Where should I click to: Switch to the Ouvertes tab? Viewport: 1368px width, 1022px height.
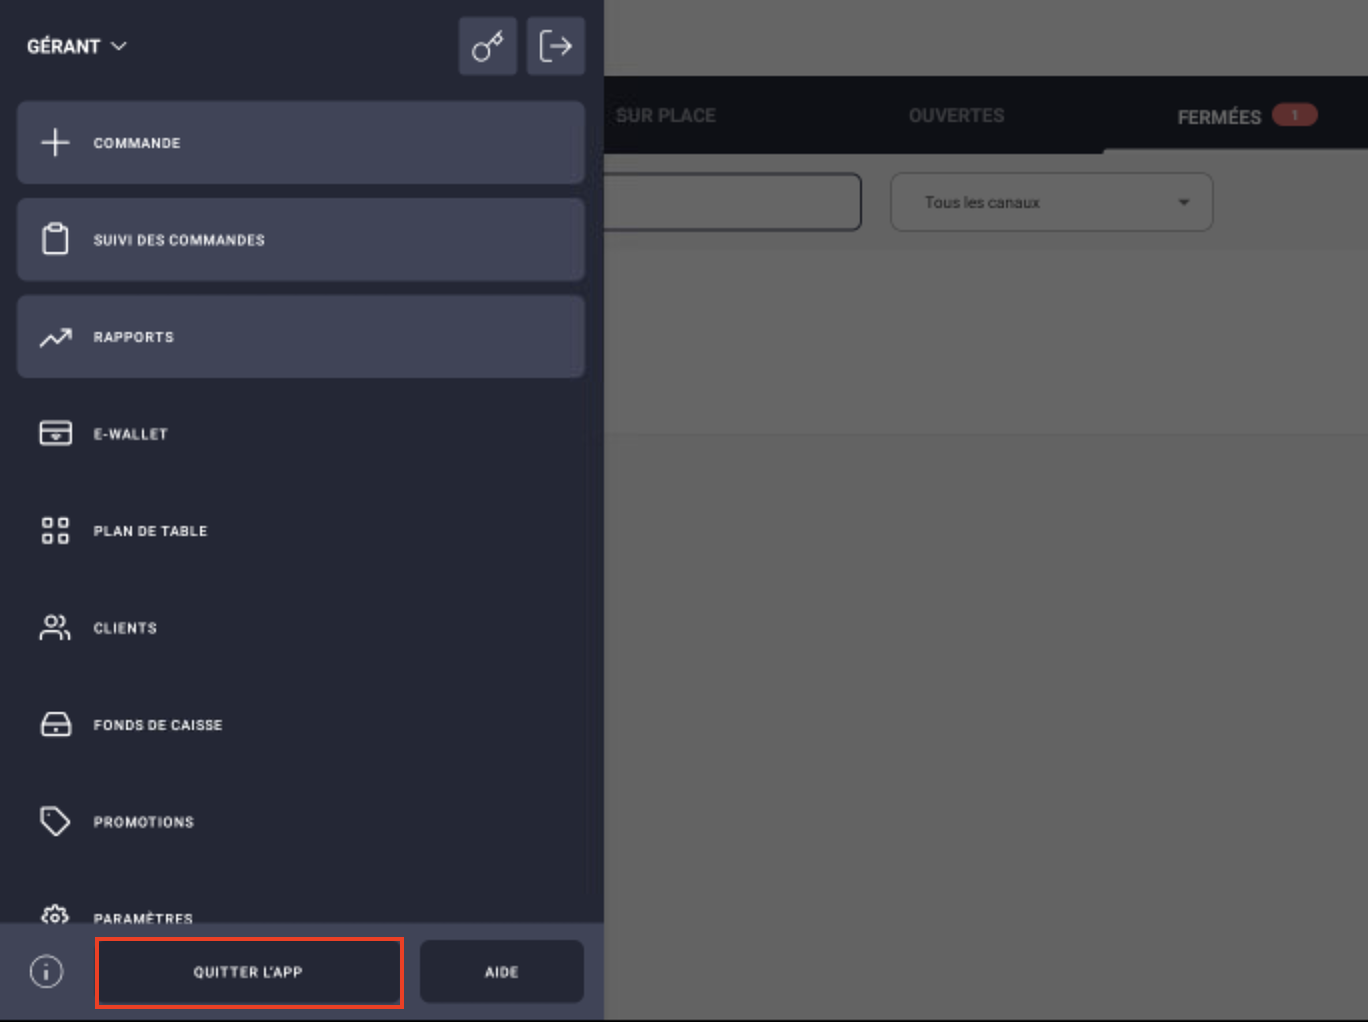(956, 116)
